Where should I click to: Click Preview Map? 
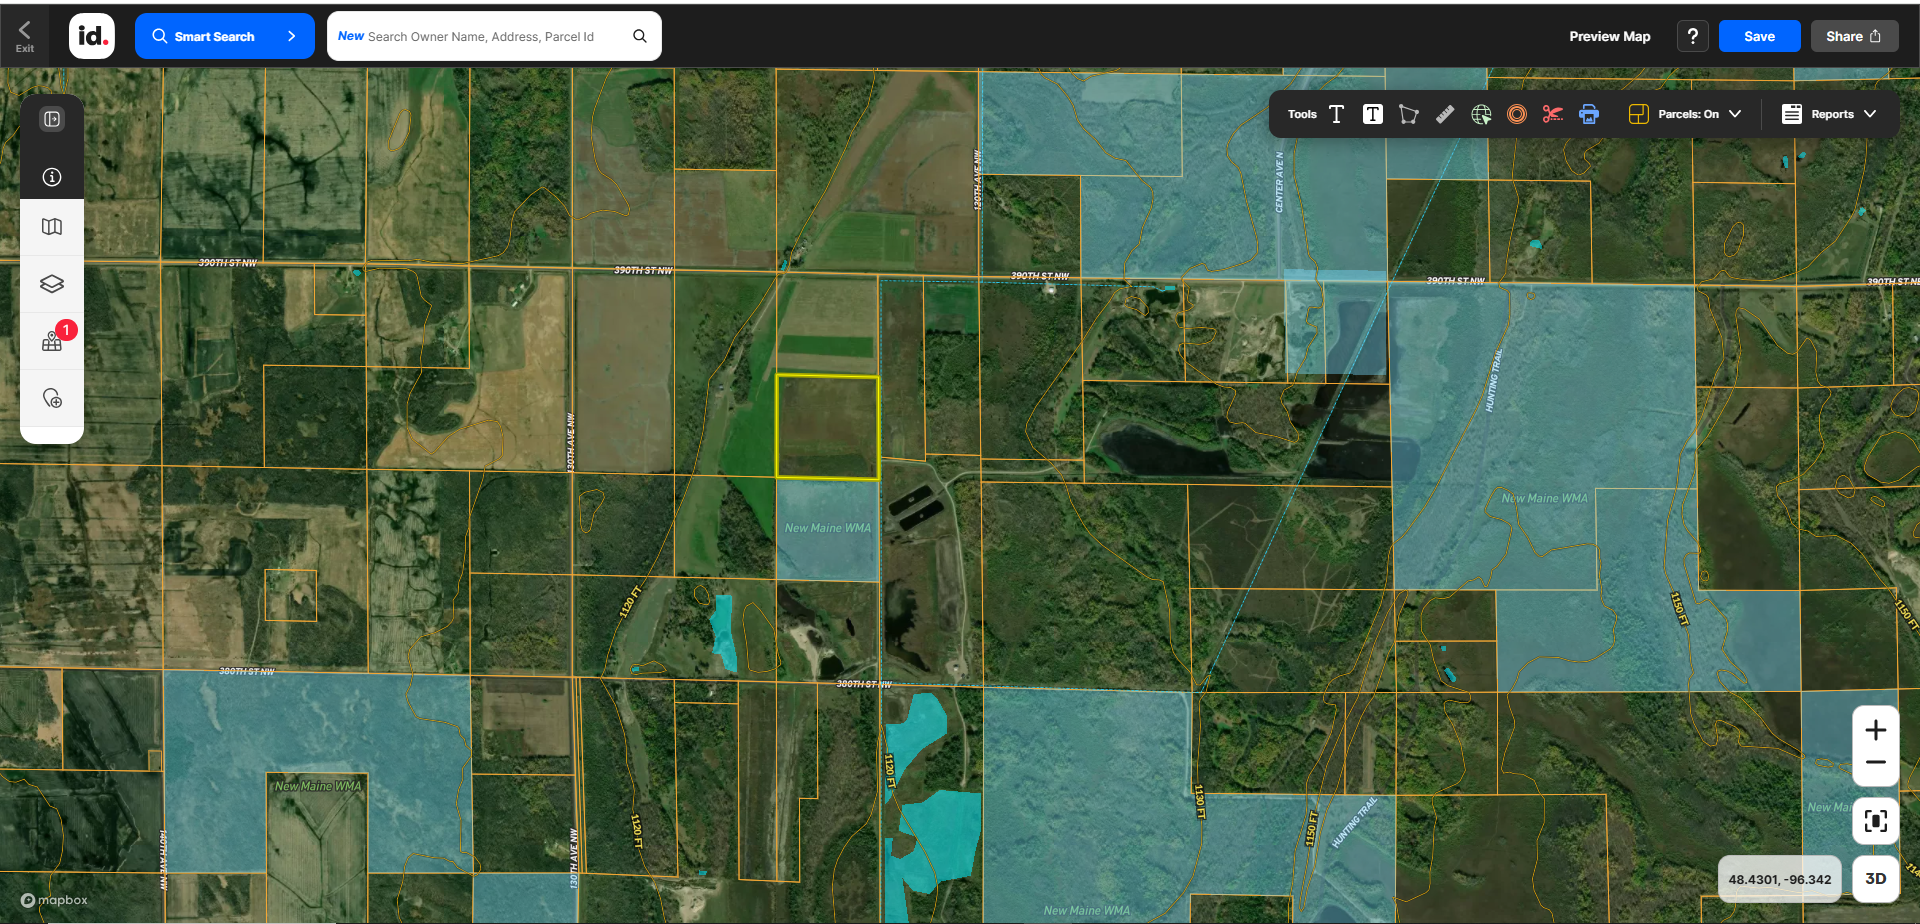[1609, 36]
